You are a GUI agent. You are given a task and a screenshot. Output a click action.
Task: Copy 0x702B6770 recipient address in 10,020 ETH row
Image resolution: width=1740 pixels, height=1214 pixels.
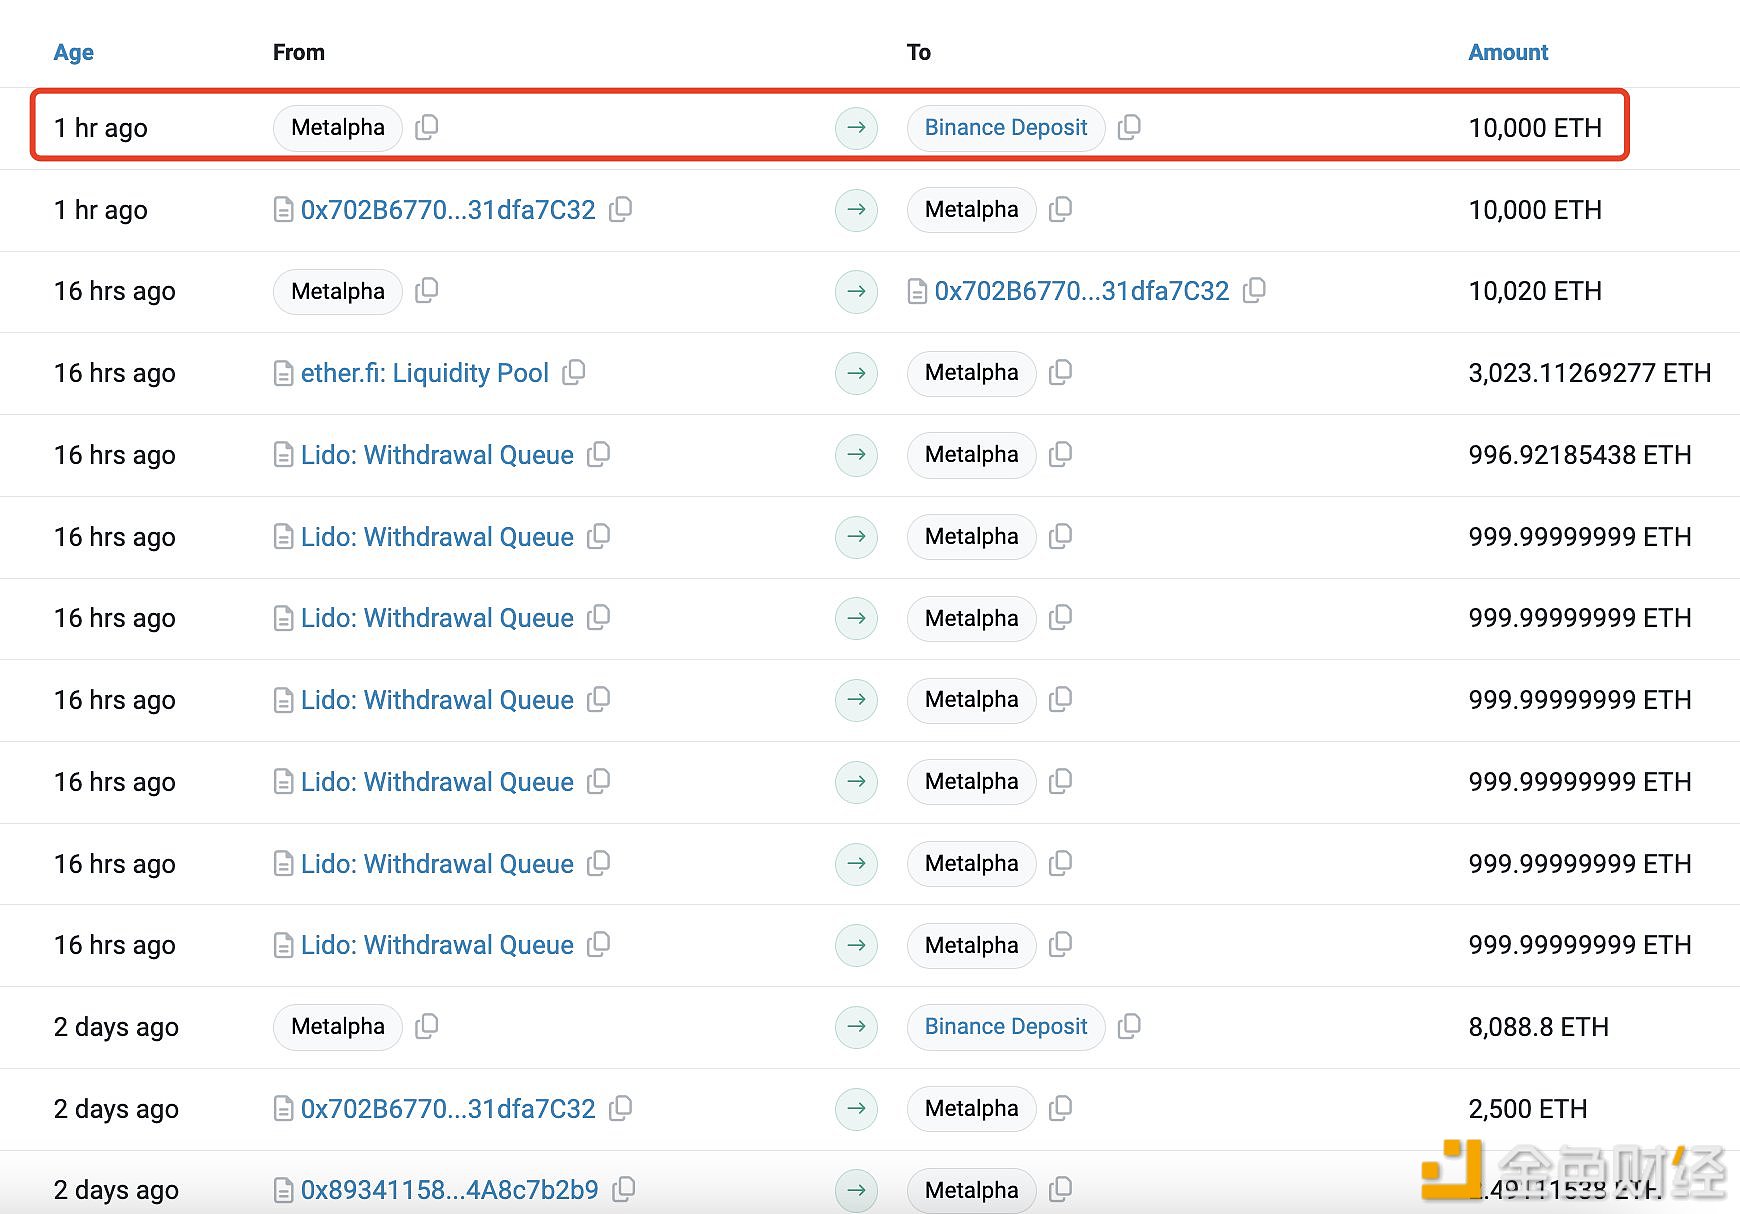coord(1255,290)
